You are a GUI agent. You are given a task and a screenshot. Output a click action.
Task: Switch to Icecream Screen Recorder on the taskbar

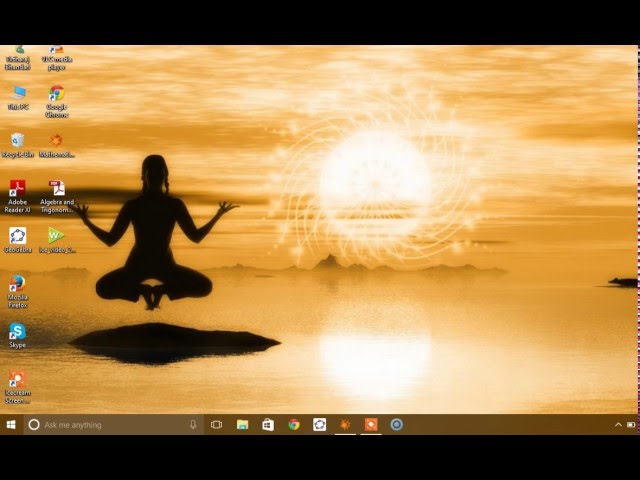[x=371, y=425]
